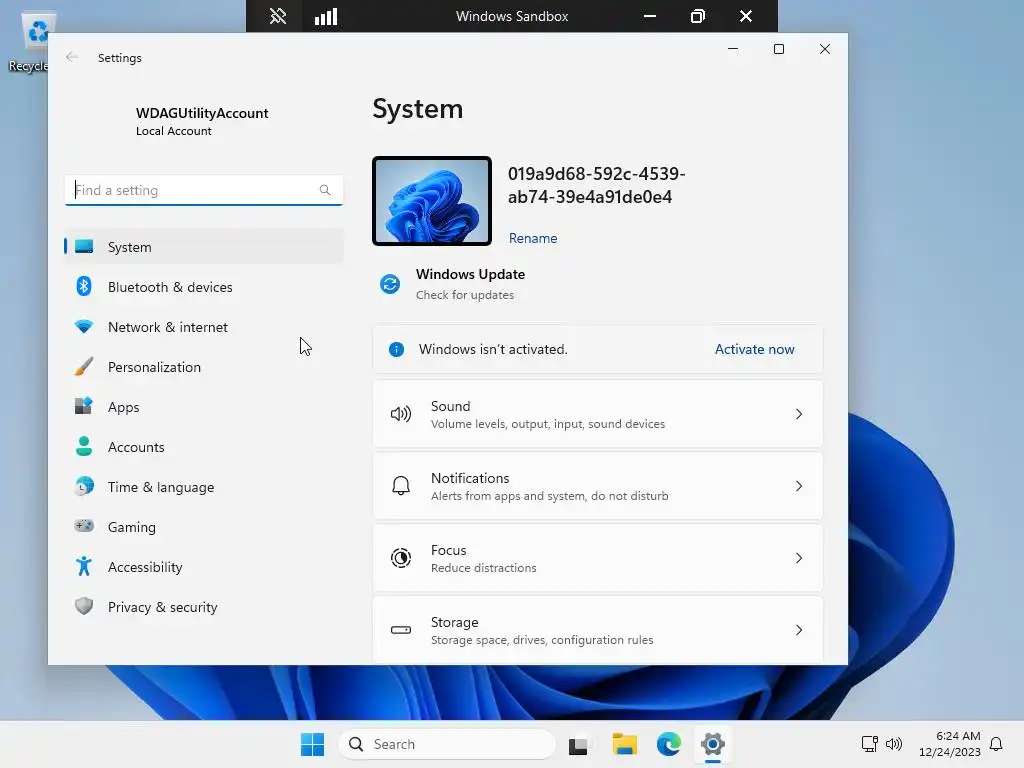Open the notification center bell in tray
1024x768 pixels.
click(996, 744)
